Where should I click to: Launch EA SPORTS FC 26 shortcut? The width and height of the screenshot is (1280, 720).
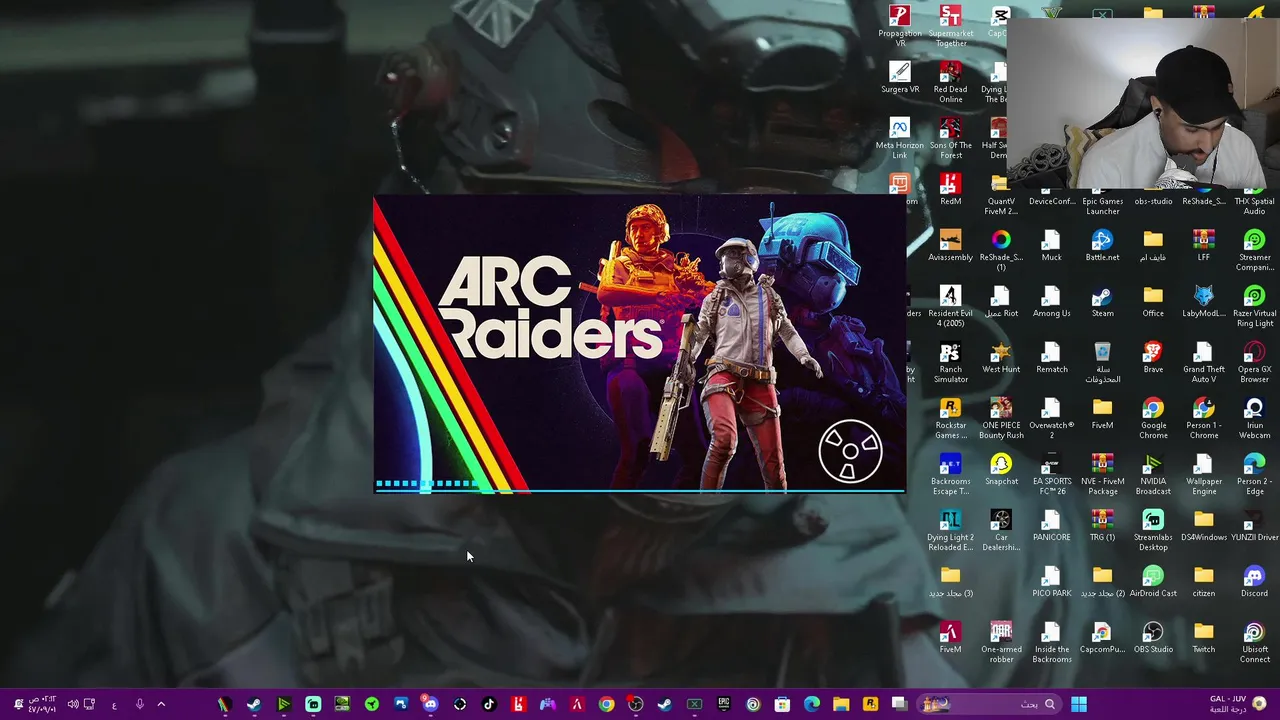(x=1051, y=473)
